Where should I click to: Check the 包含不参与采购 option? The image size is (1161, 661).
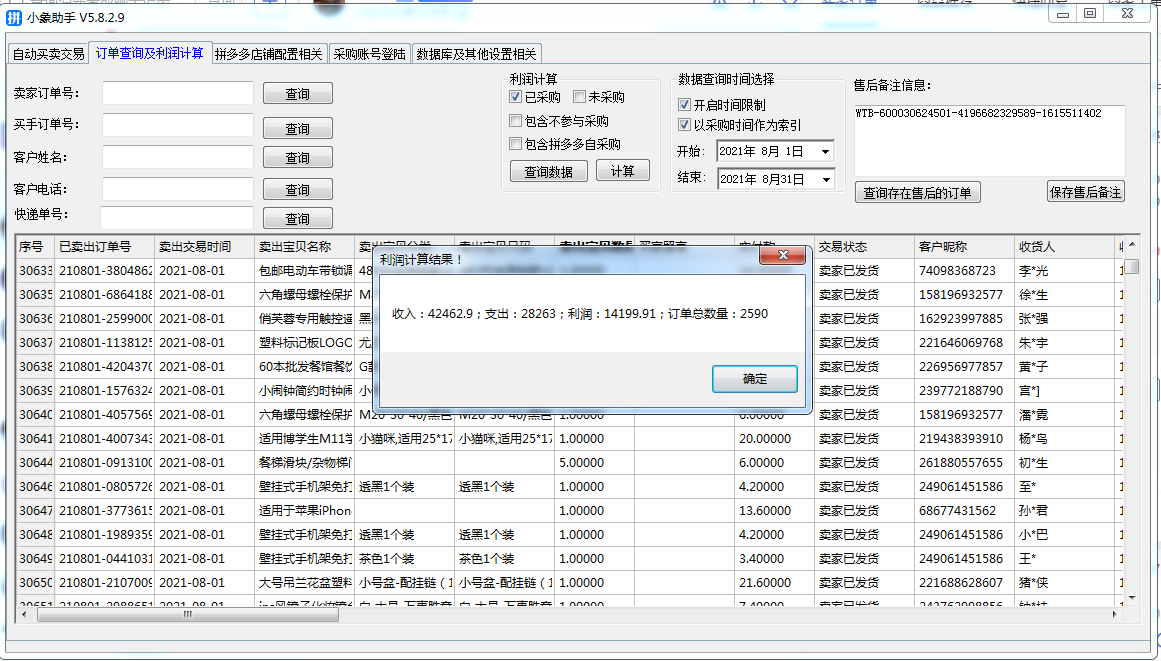click(516, 121)
